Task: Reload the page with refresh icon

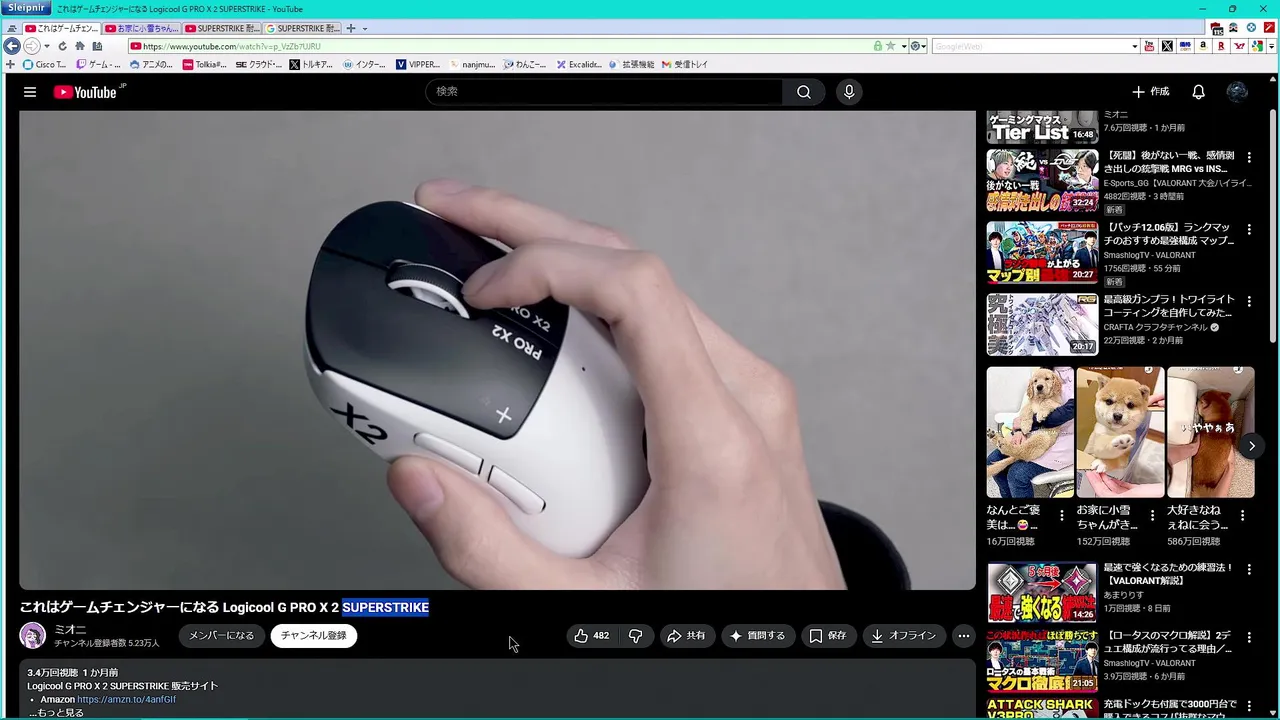Action: coord(62,46)
